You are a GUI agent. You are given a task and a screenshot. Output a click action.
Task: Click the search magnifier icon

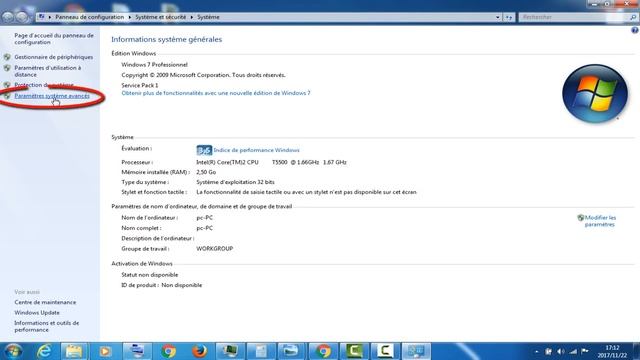click(x=633, y=17)
